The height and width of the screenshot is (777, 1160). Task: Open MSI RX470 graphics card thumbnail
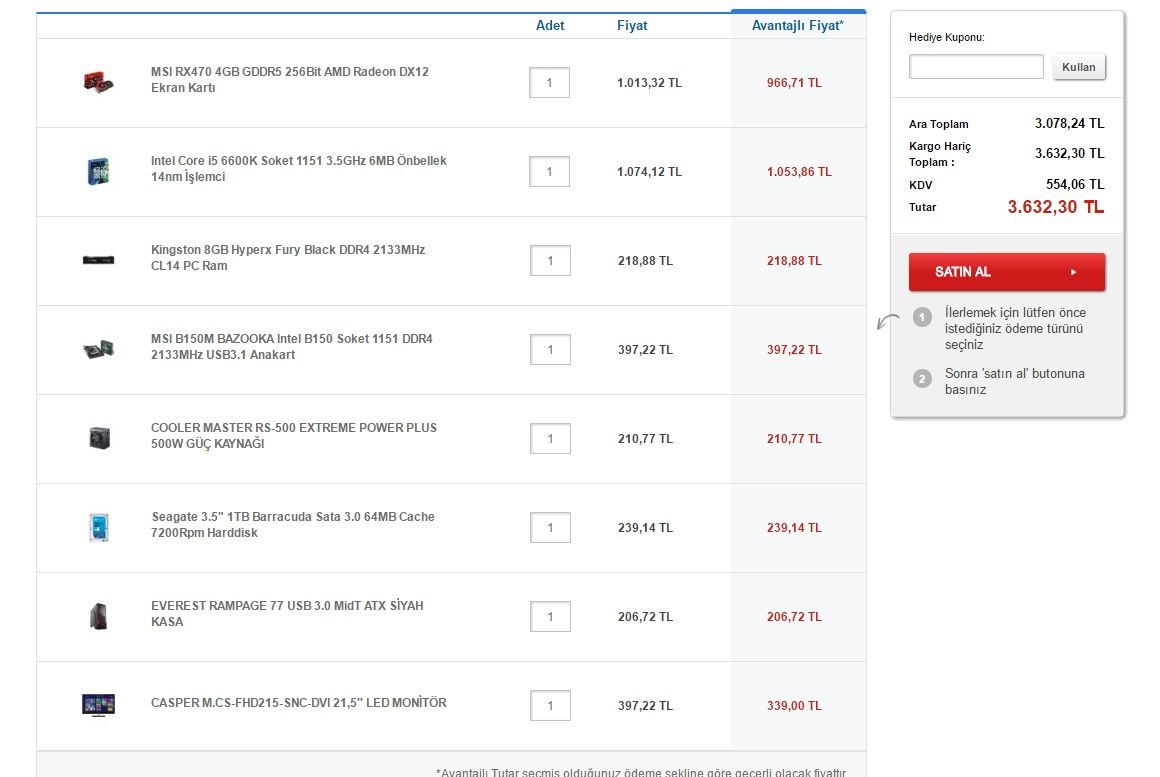98,82
